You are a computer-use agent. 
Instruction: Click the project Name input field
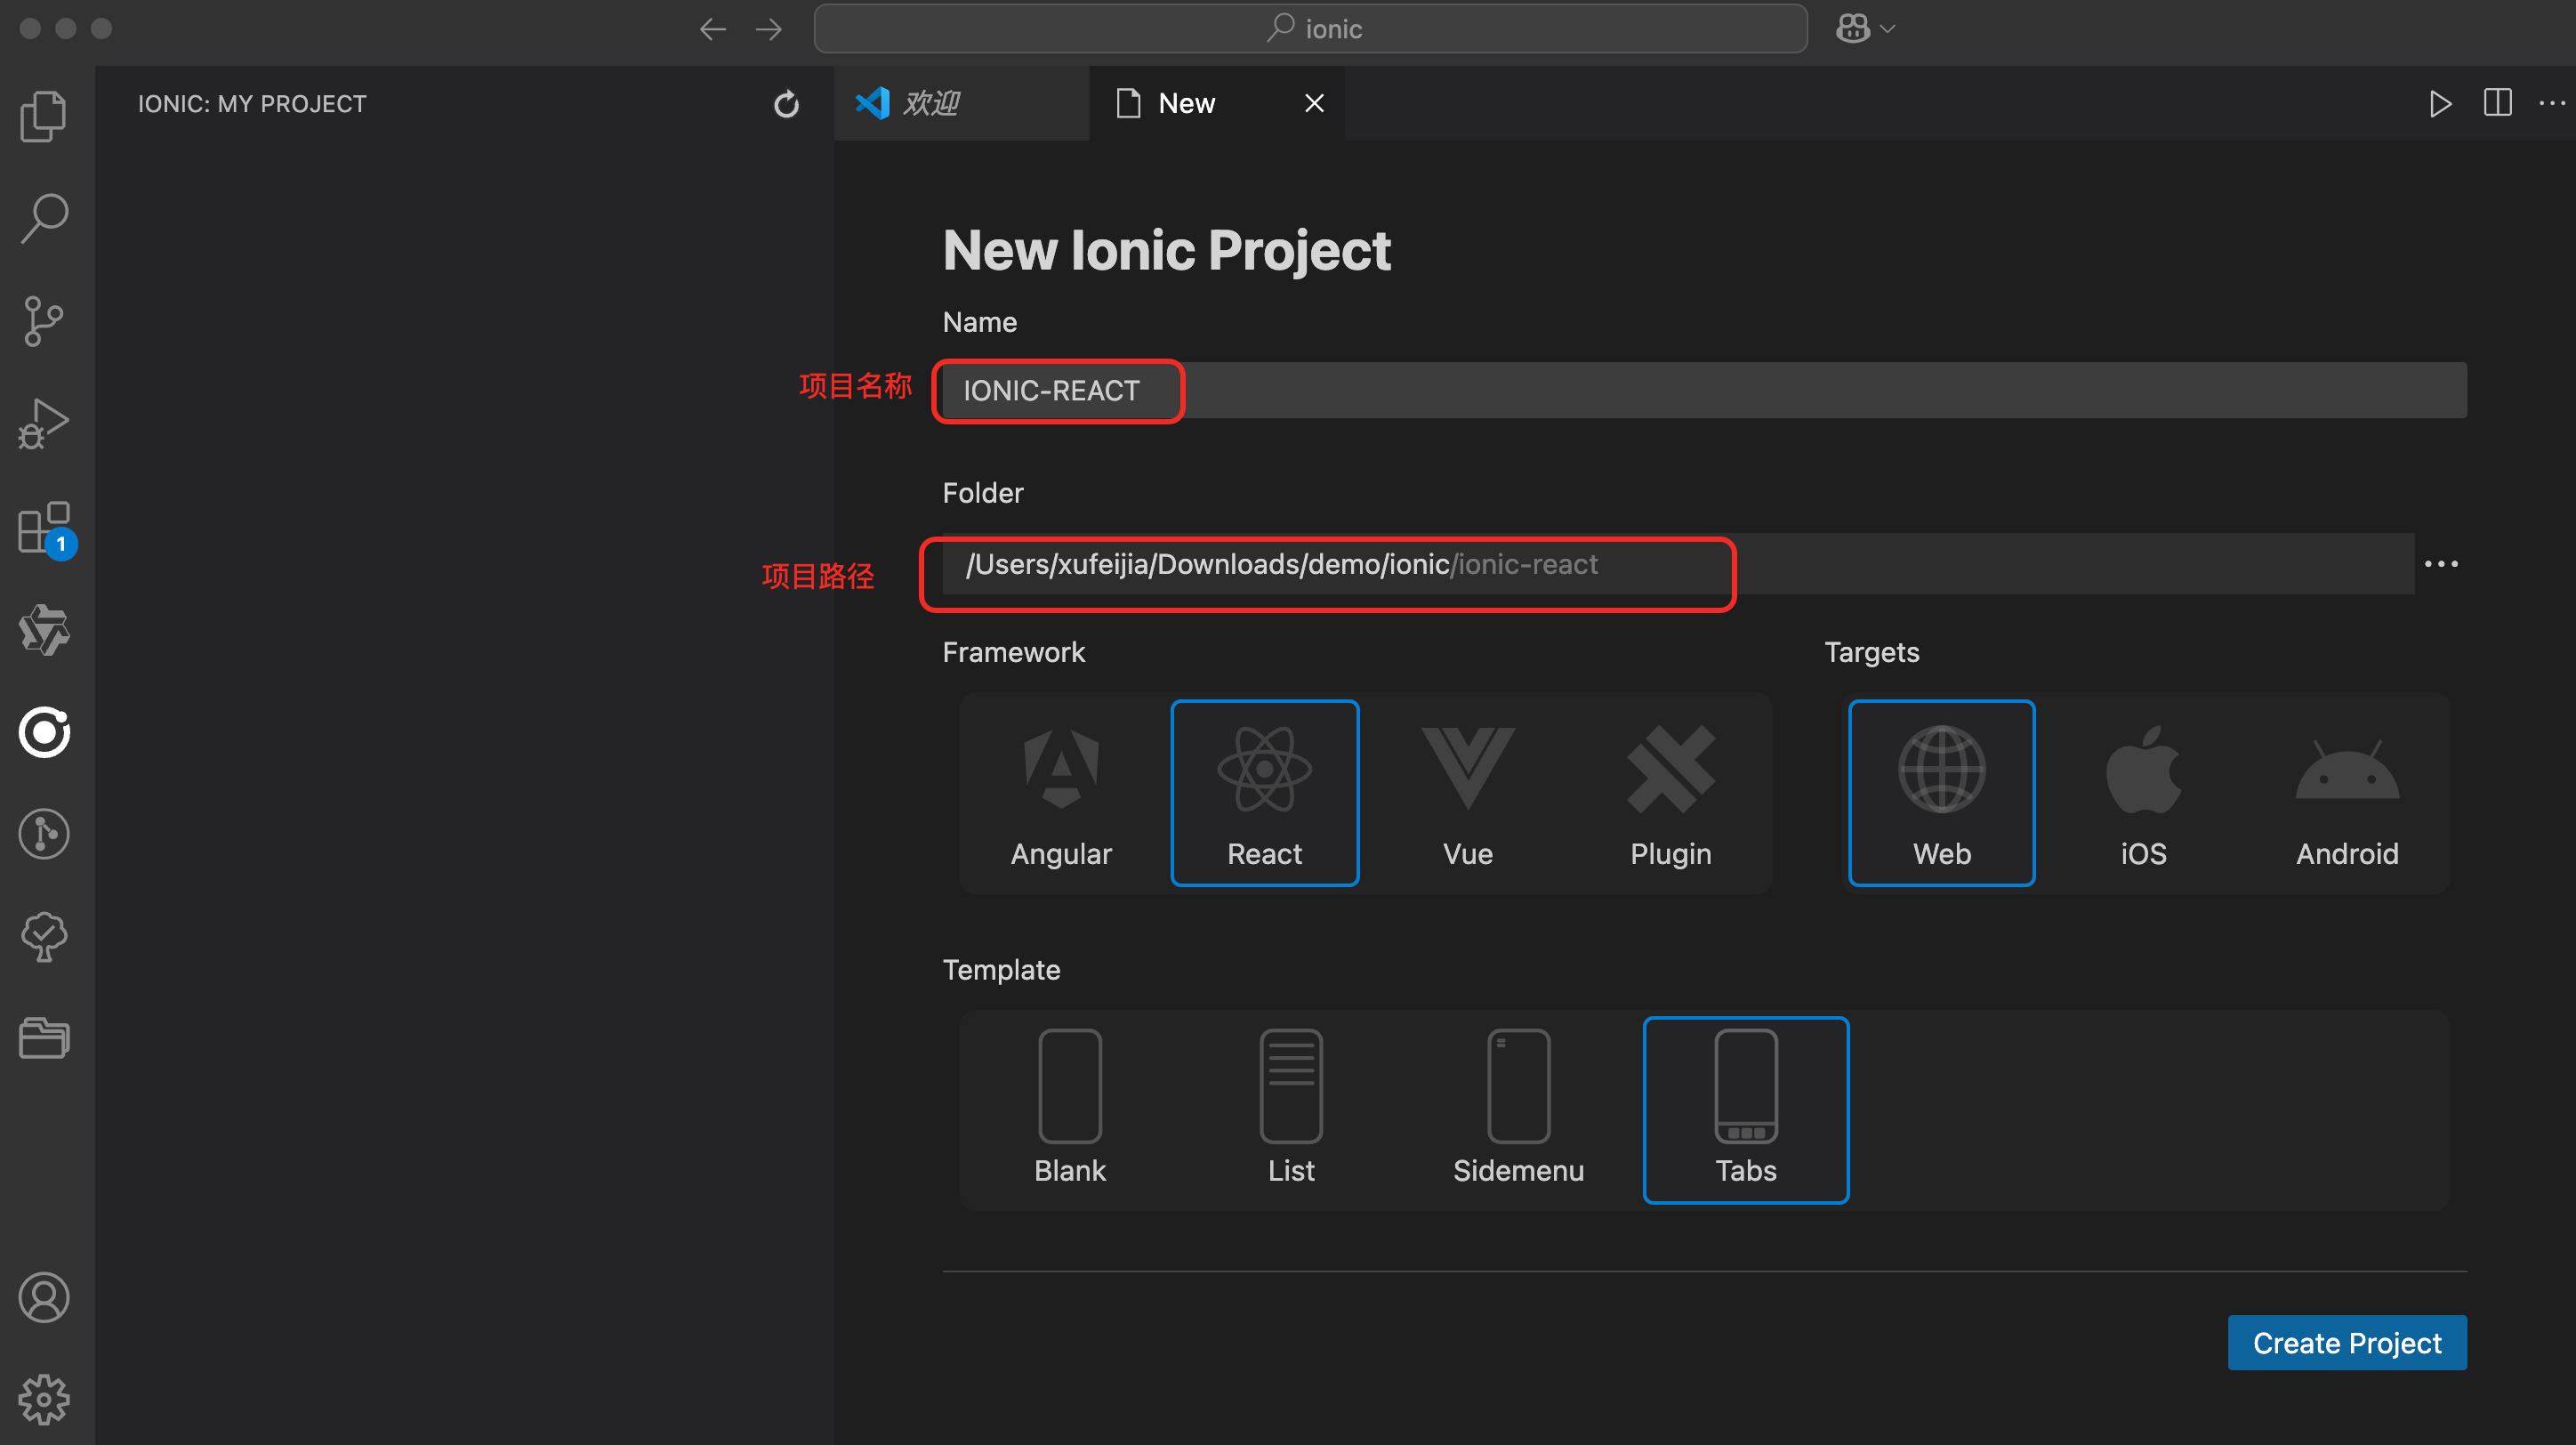(1700, 390)
